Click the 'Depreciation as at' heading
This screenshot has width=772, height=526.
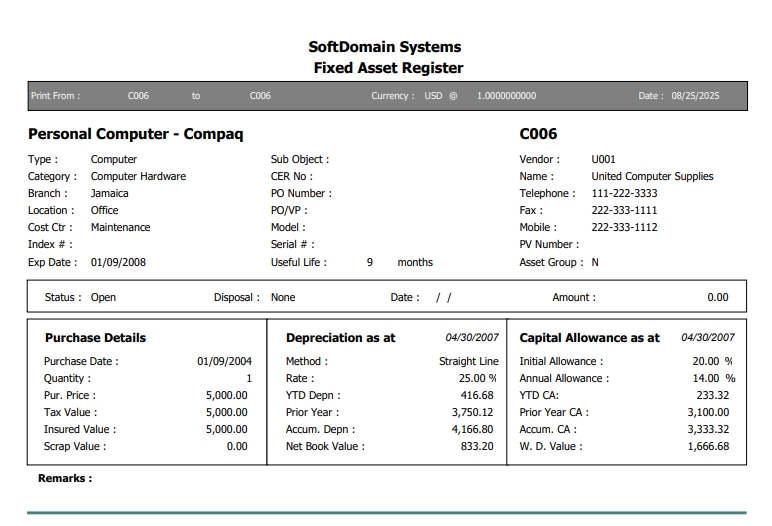341,338
